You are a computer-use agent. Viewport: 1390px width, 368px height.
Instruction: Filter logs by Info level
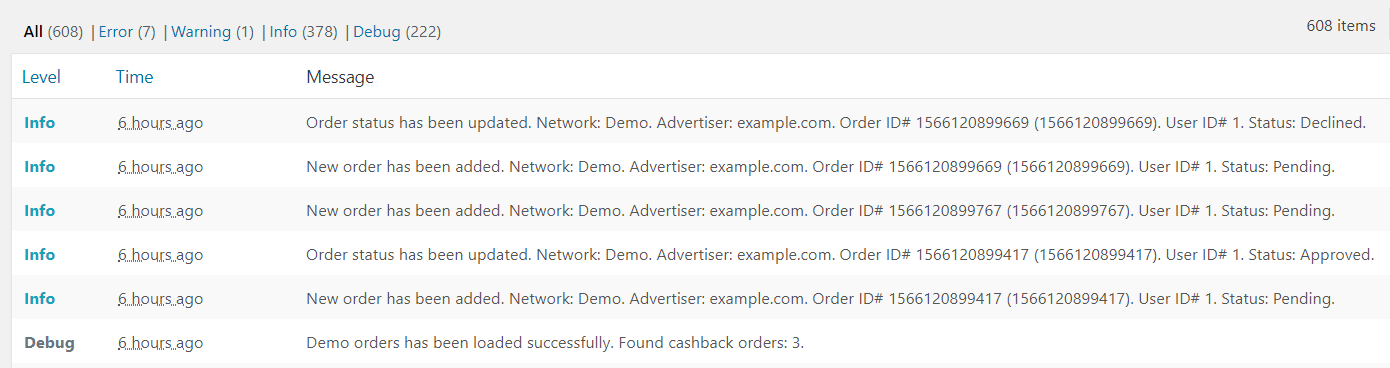click(x=283, y=32)
